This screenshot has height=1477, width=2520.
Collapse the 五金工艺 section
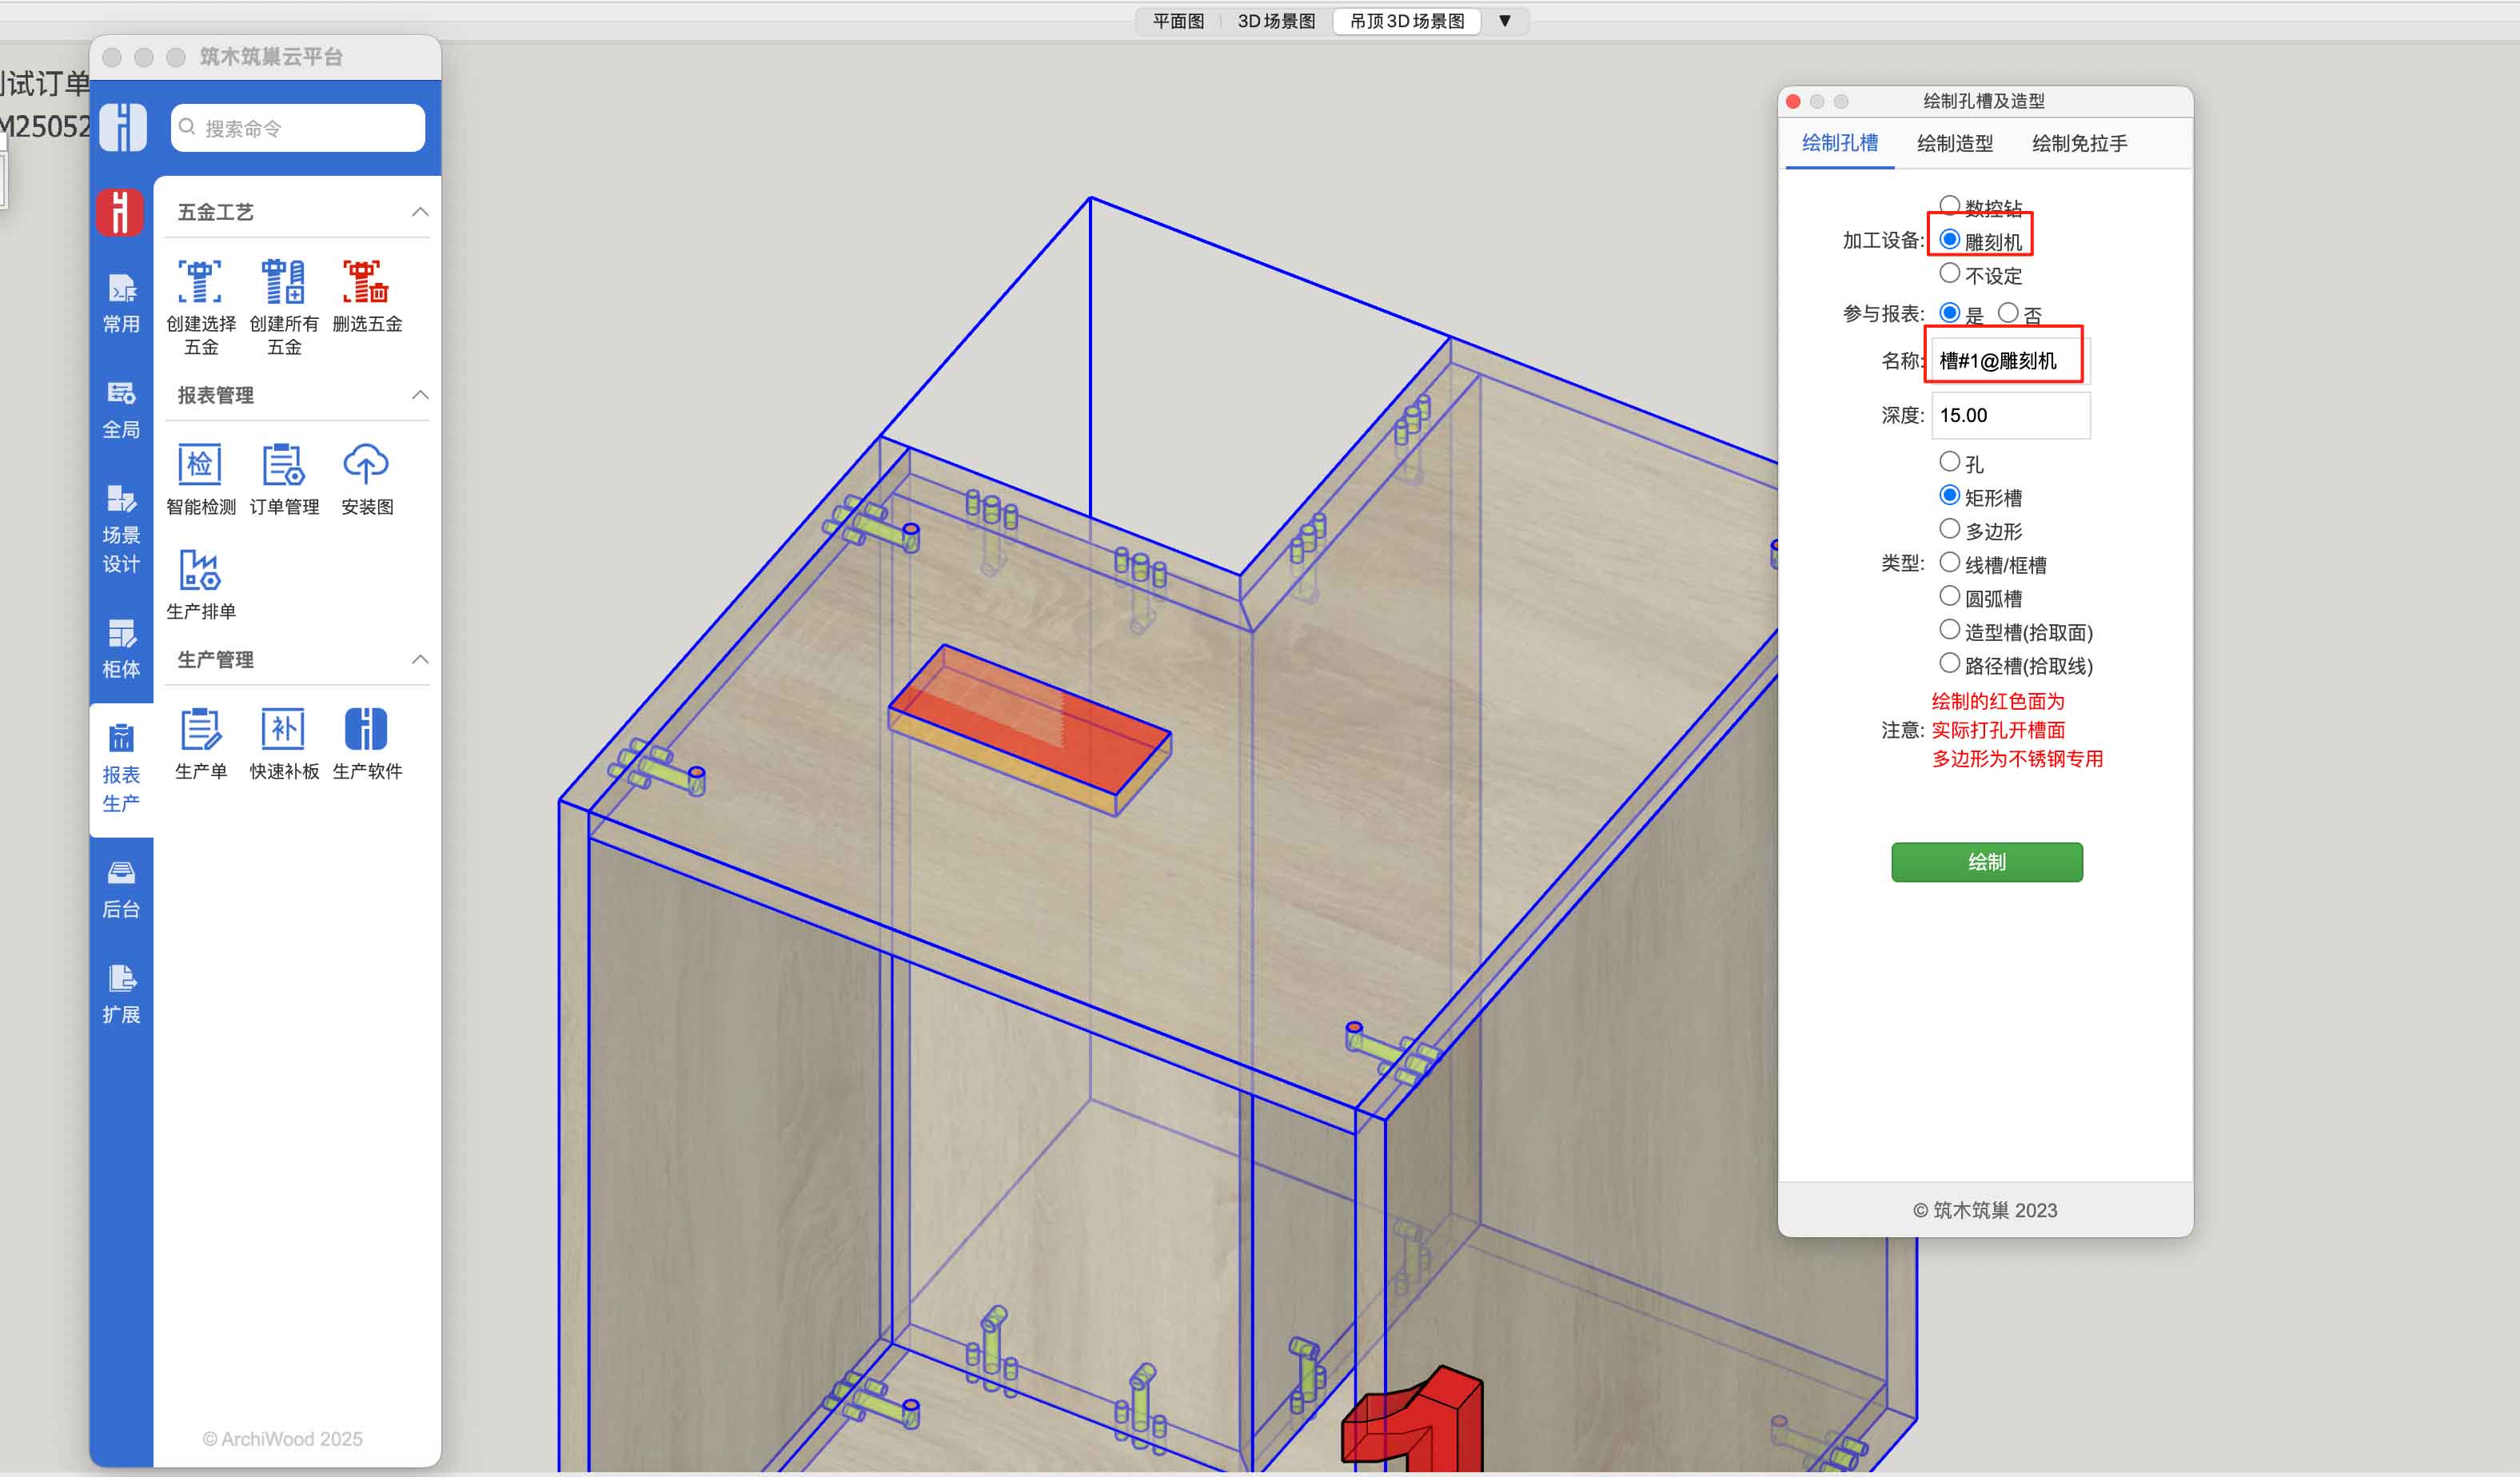420,212
